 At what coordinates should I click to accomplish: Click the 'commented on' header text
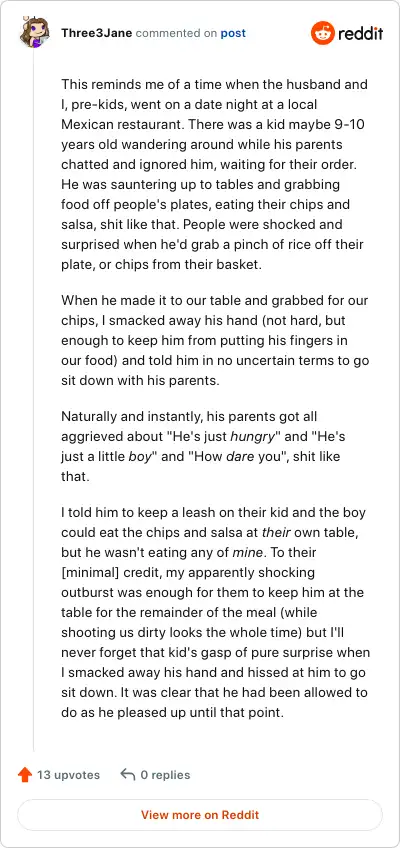coord(176,33)
